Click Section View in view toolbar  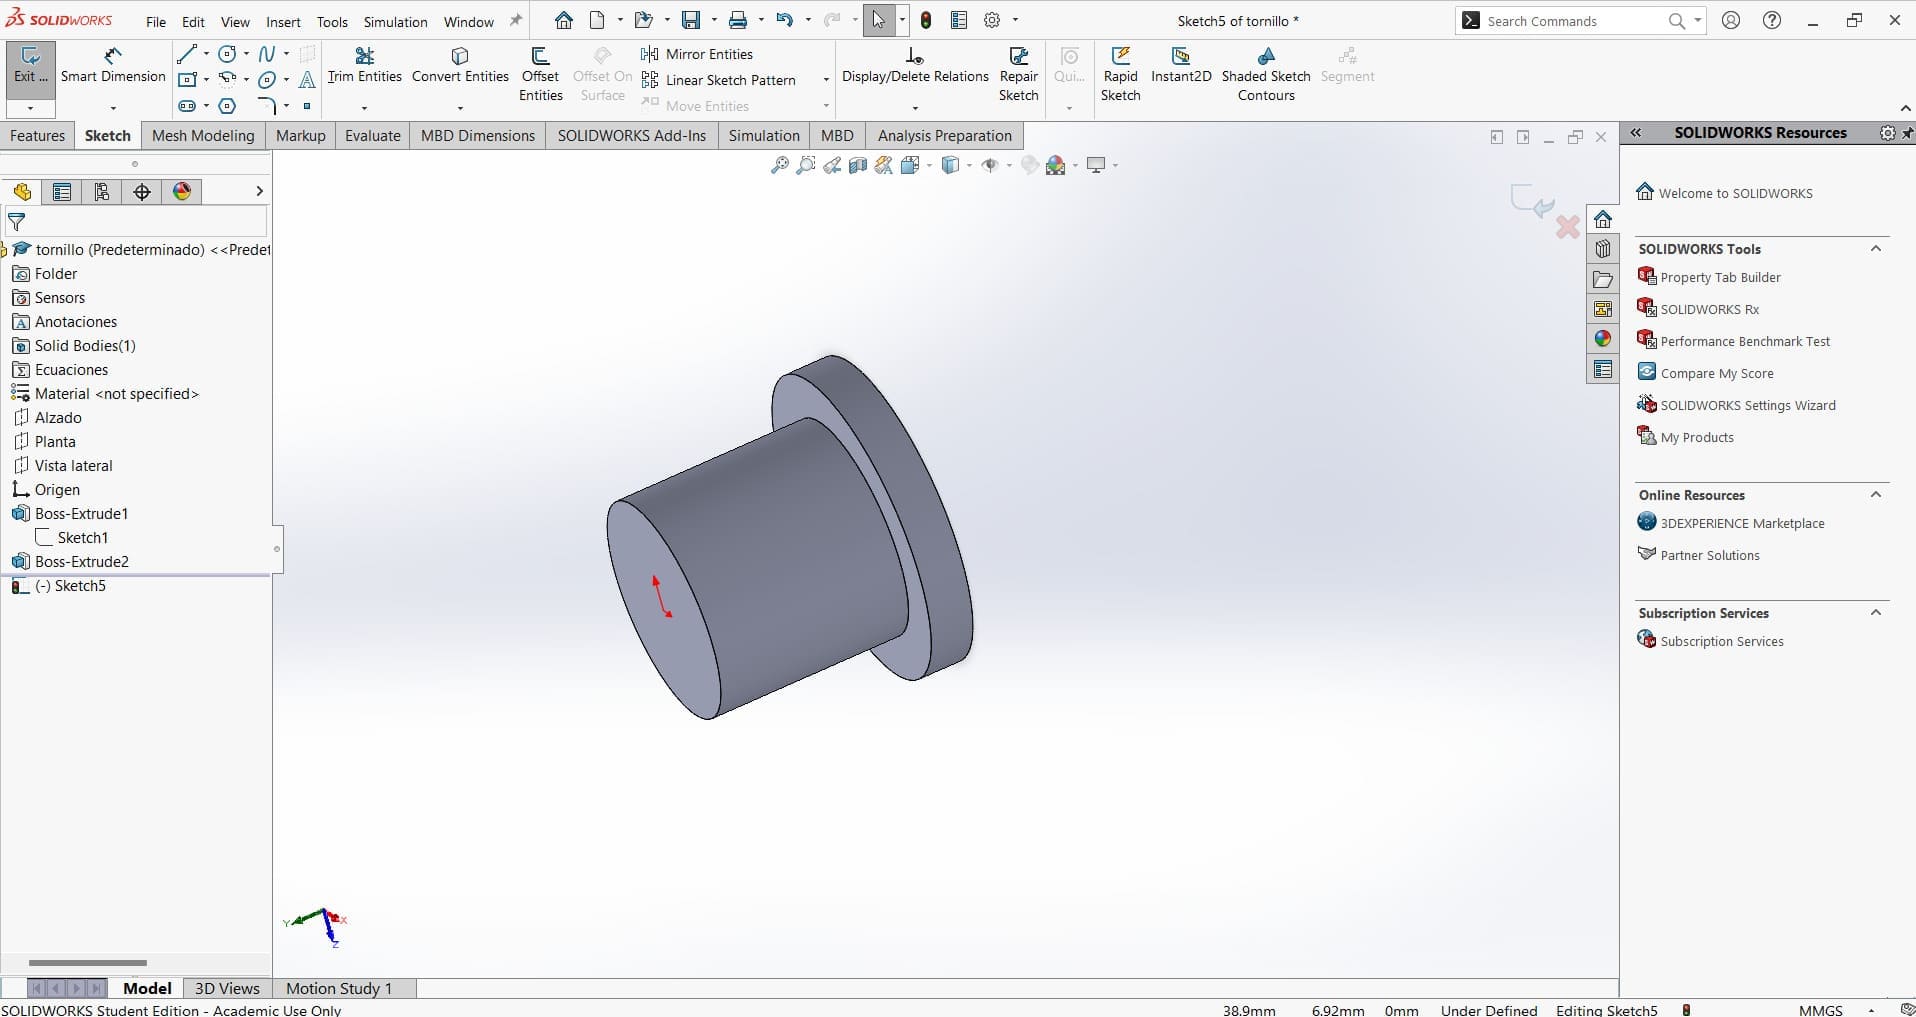point(858,165)
